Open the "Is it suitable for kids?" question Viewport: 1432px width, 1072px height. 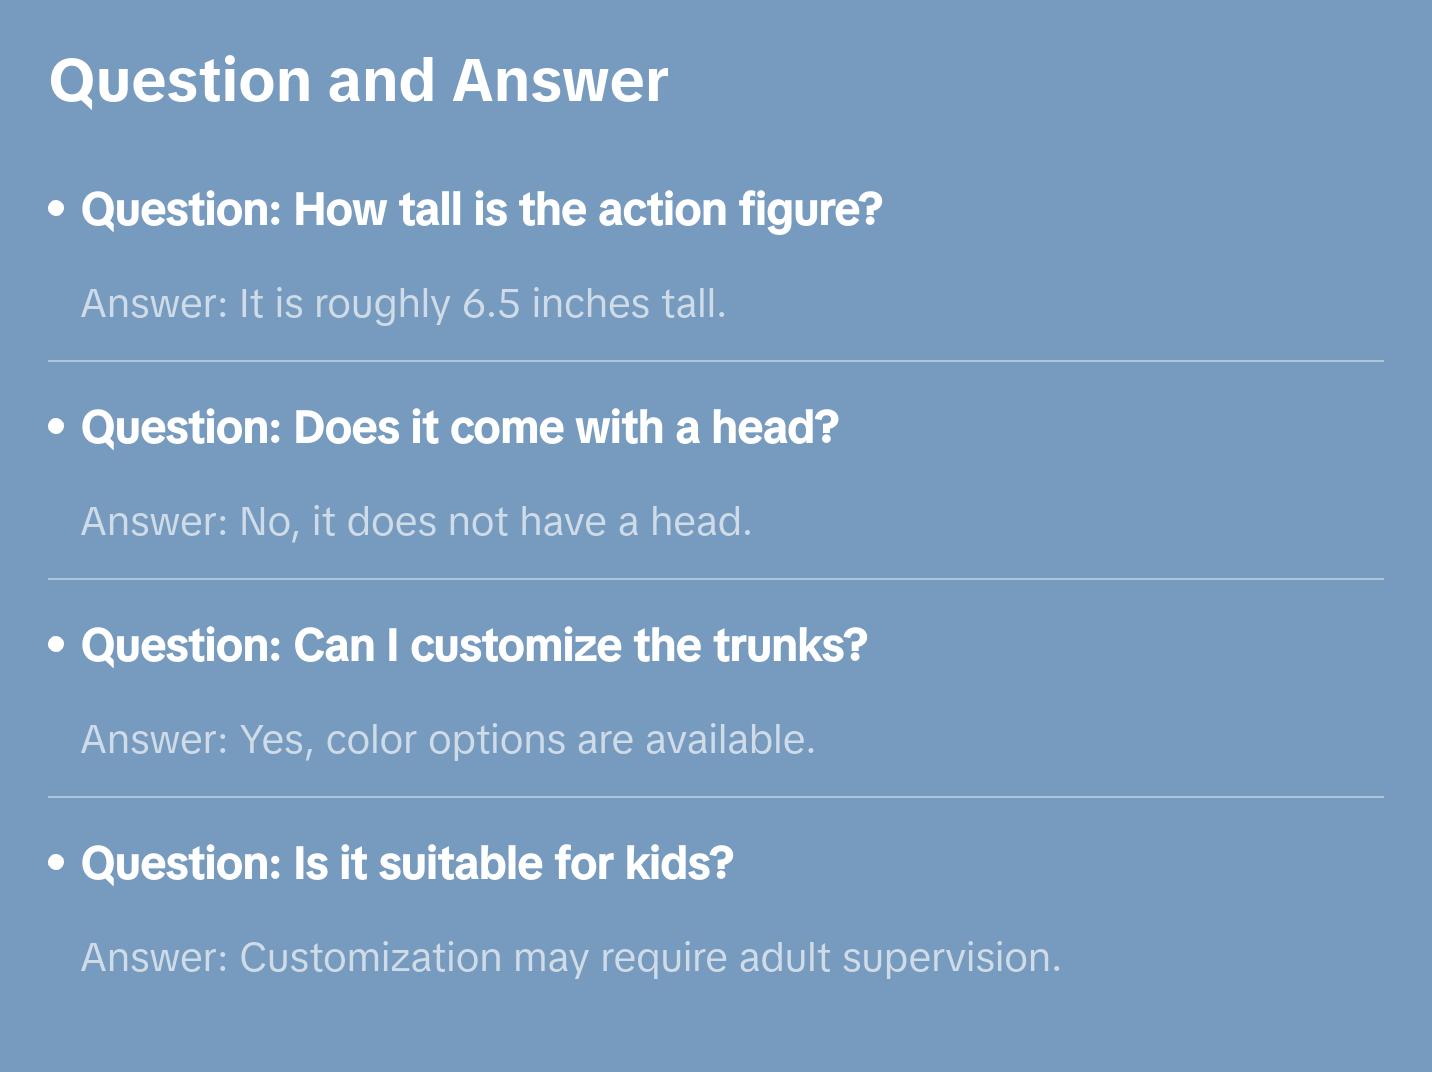pos(407,864)
